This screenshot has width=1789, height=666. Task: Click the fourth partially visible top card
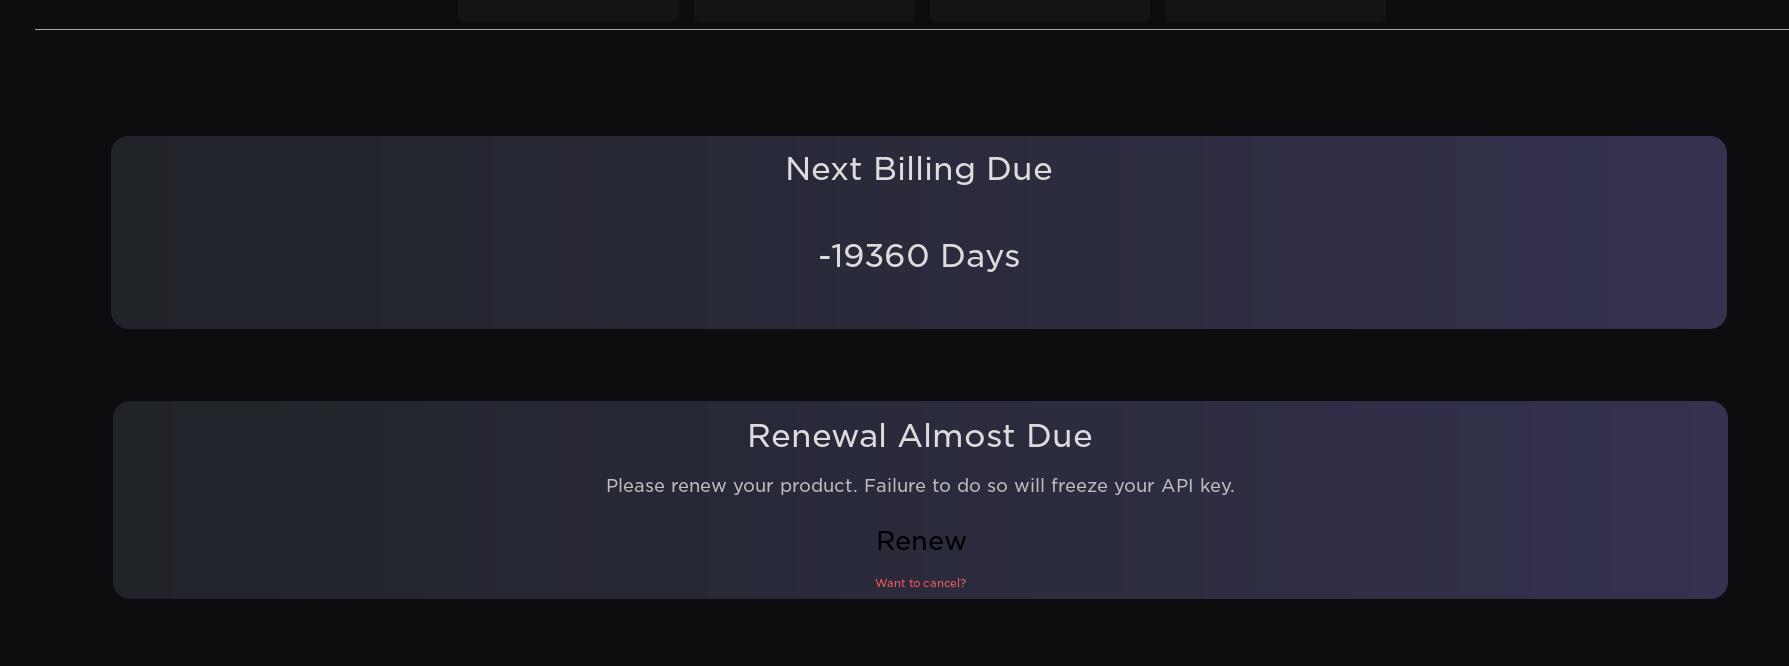[x=1275, y=10]
